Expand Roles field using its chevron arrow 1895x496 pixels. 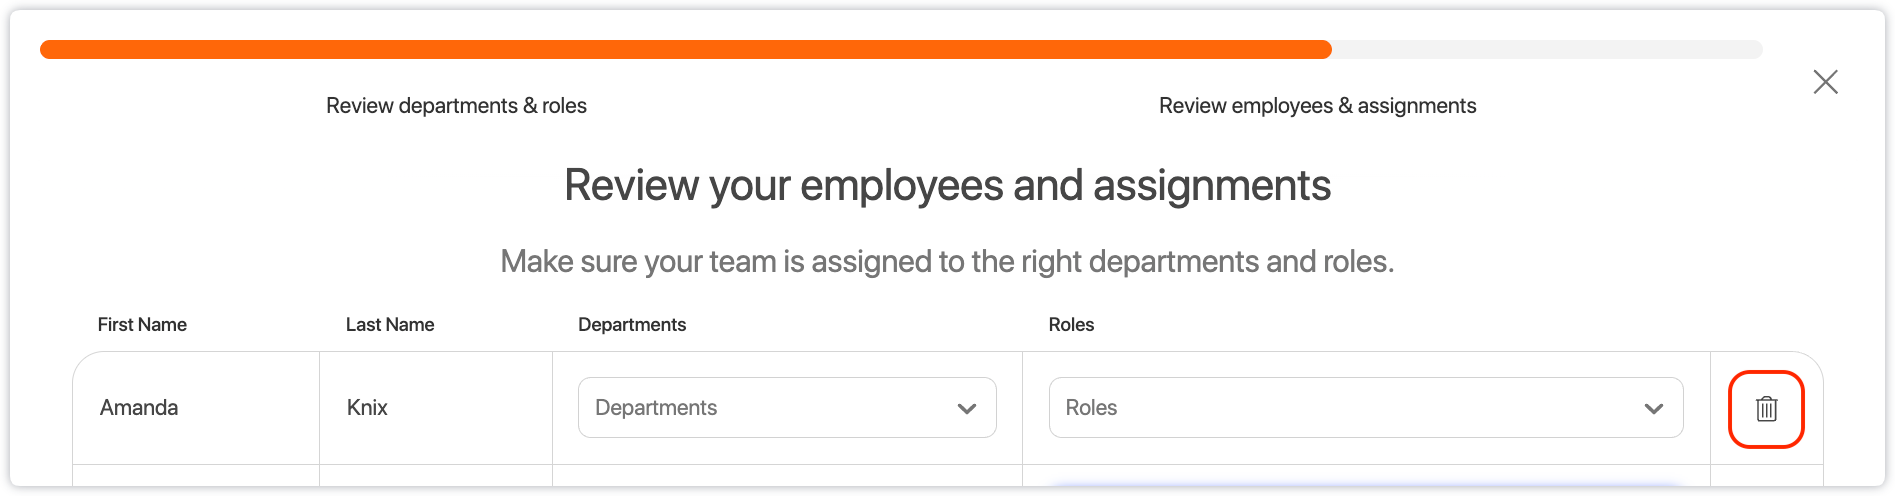1653,408
